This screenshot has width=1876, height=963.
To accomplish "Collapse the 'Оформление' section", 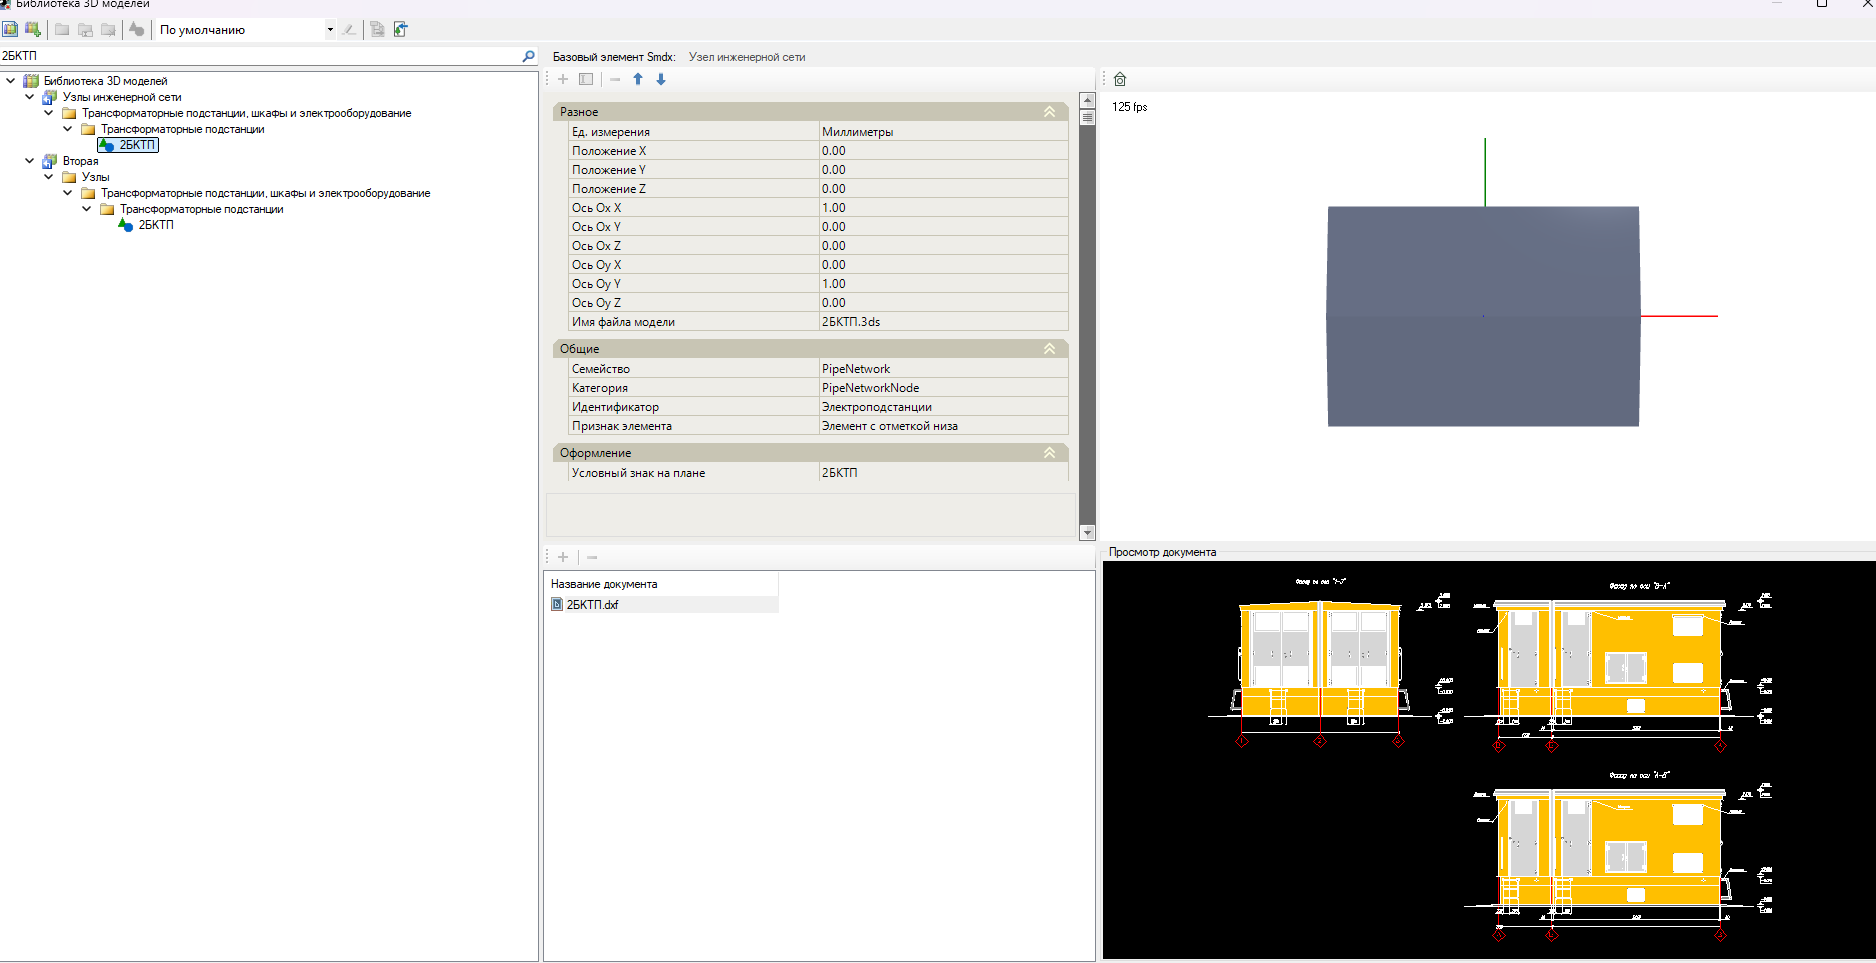I will [1049, 453].
